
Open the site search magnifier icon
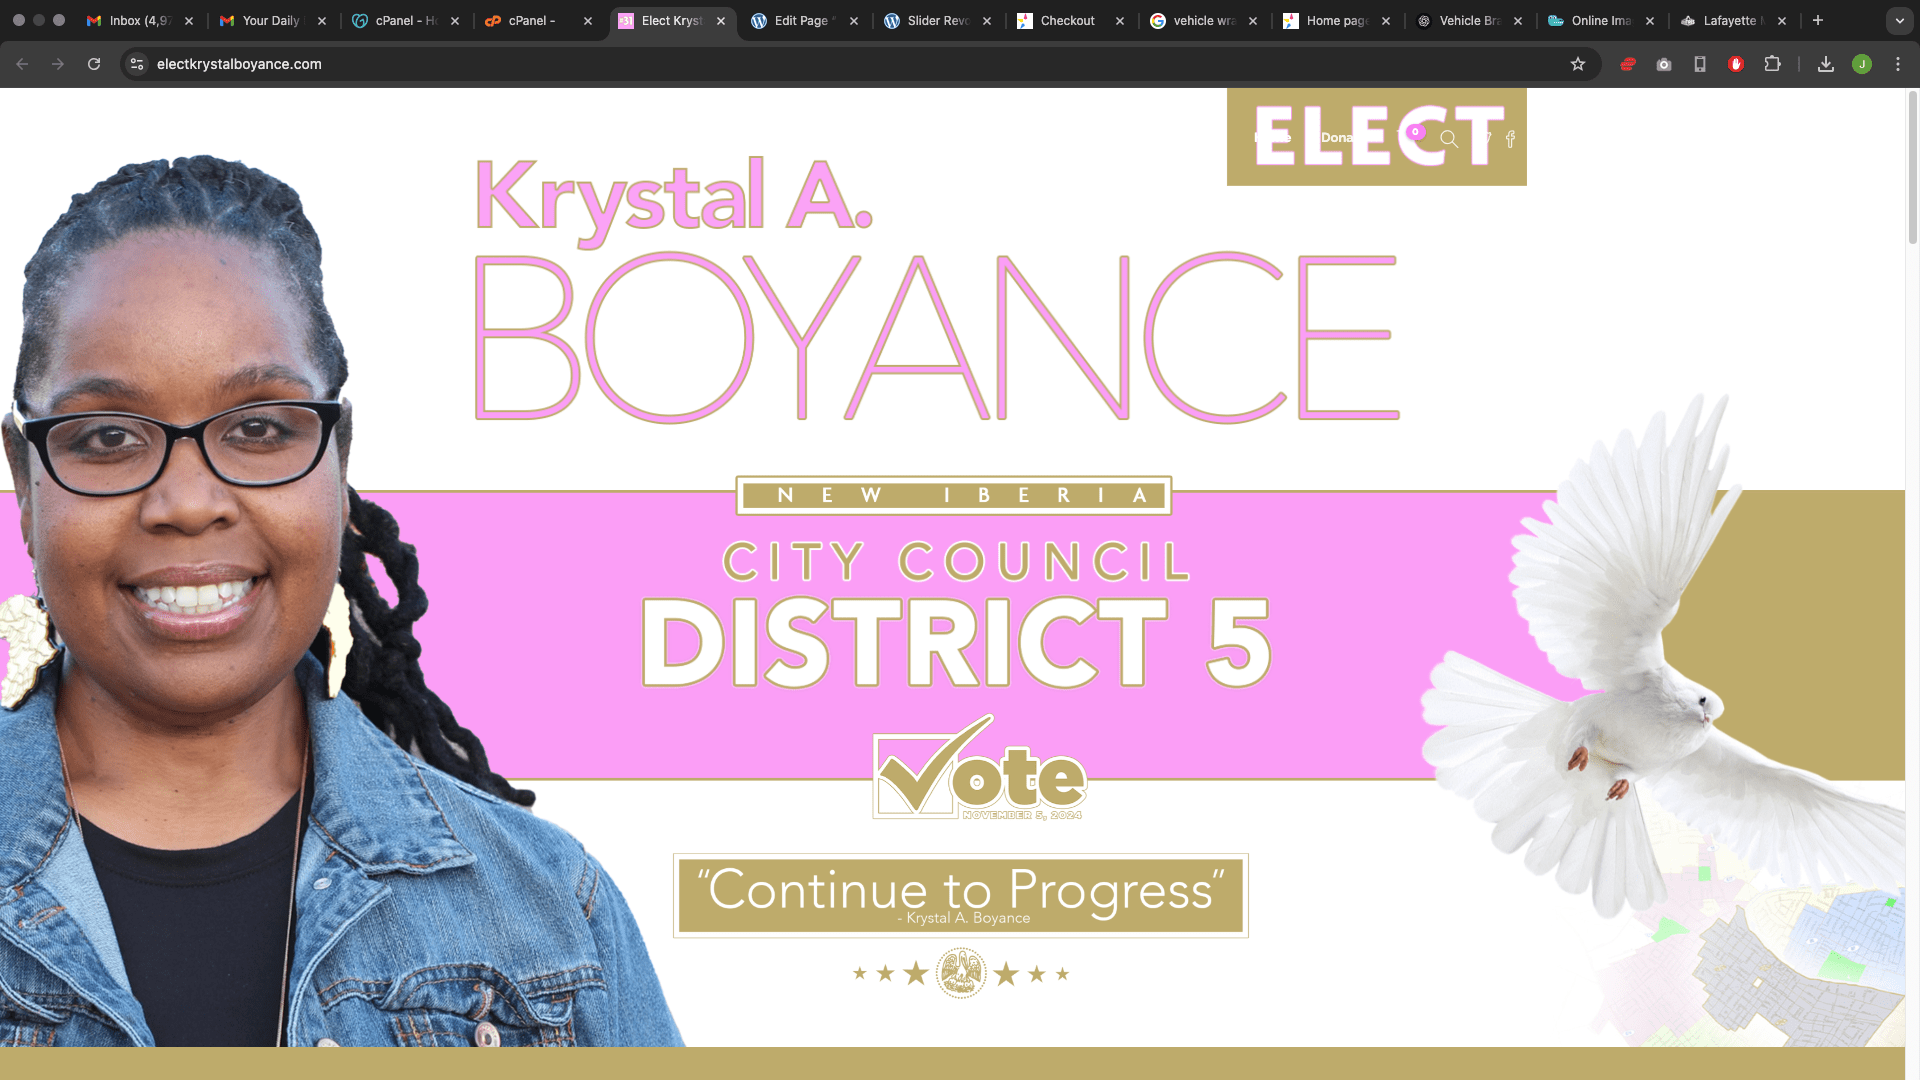coord(1449,139)
